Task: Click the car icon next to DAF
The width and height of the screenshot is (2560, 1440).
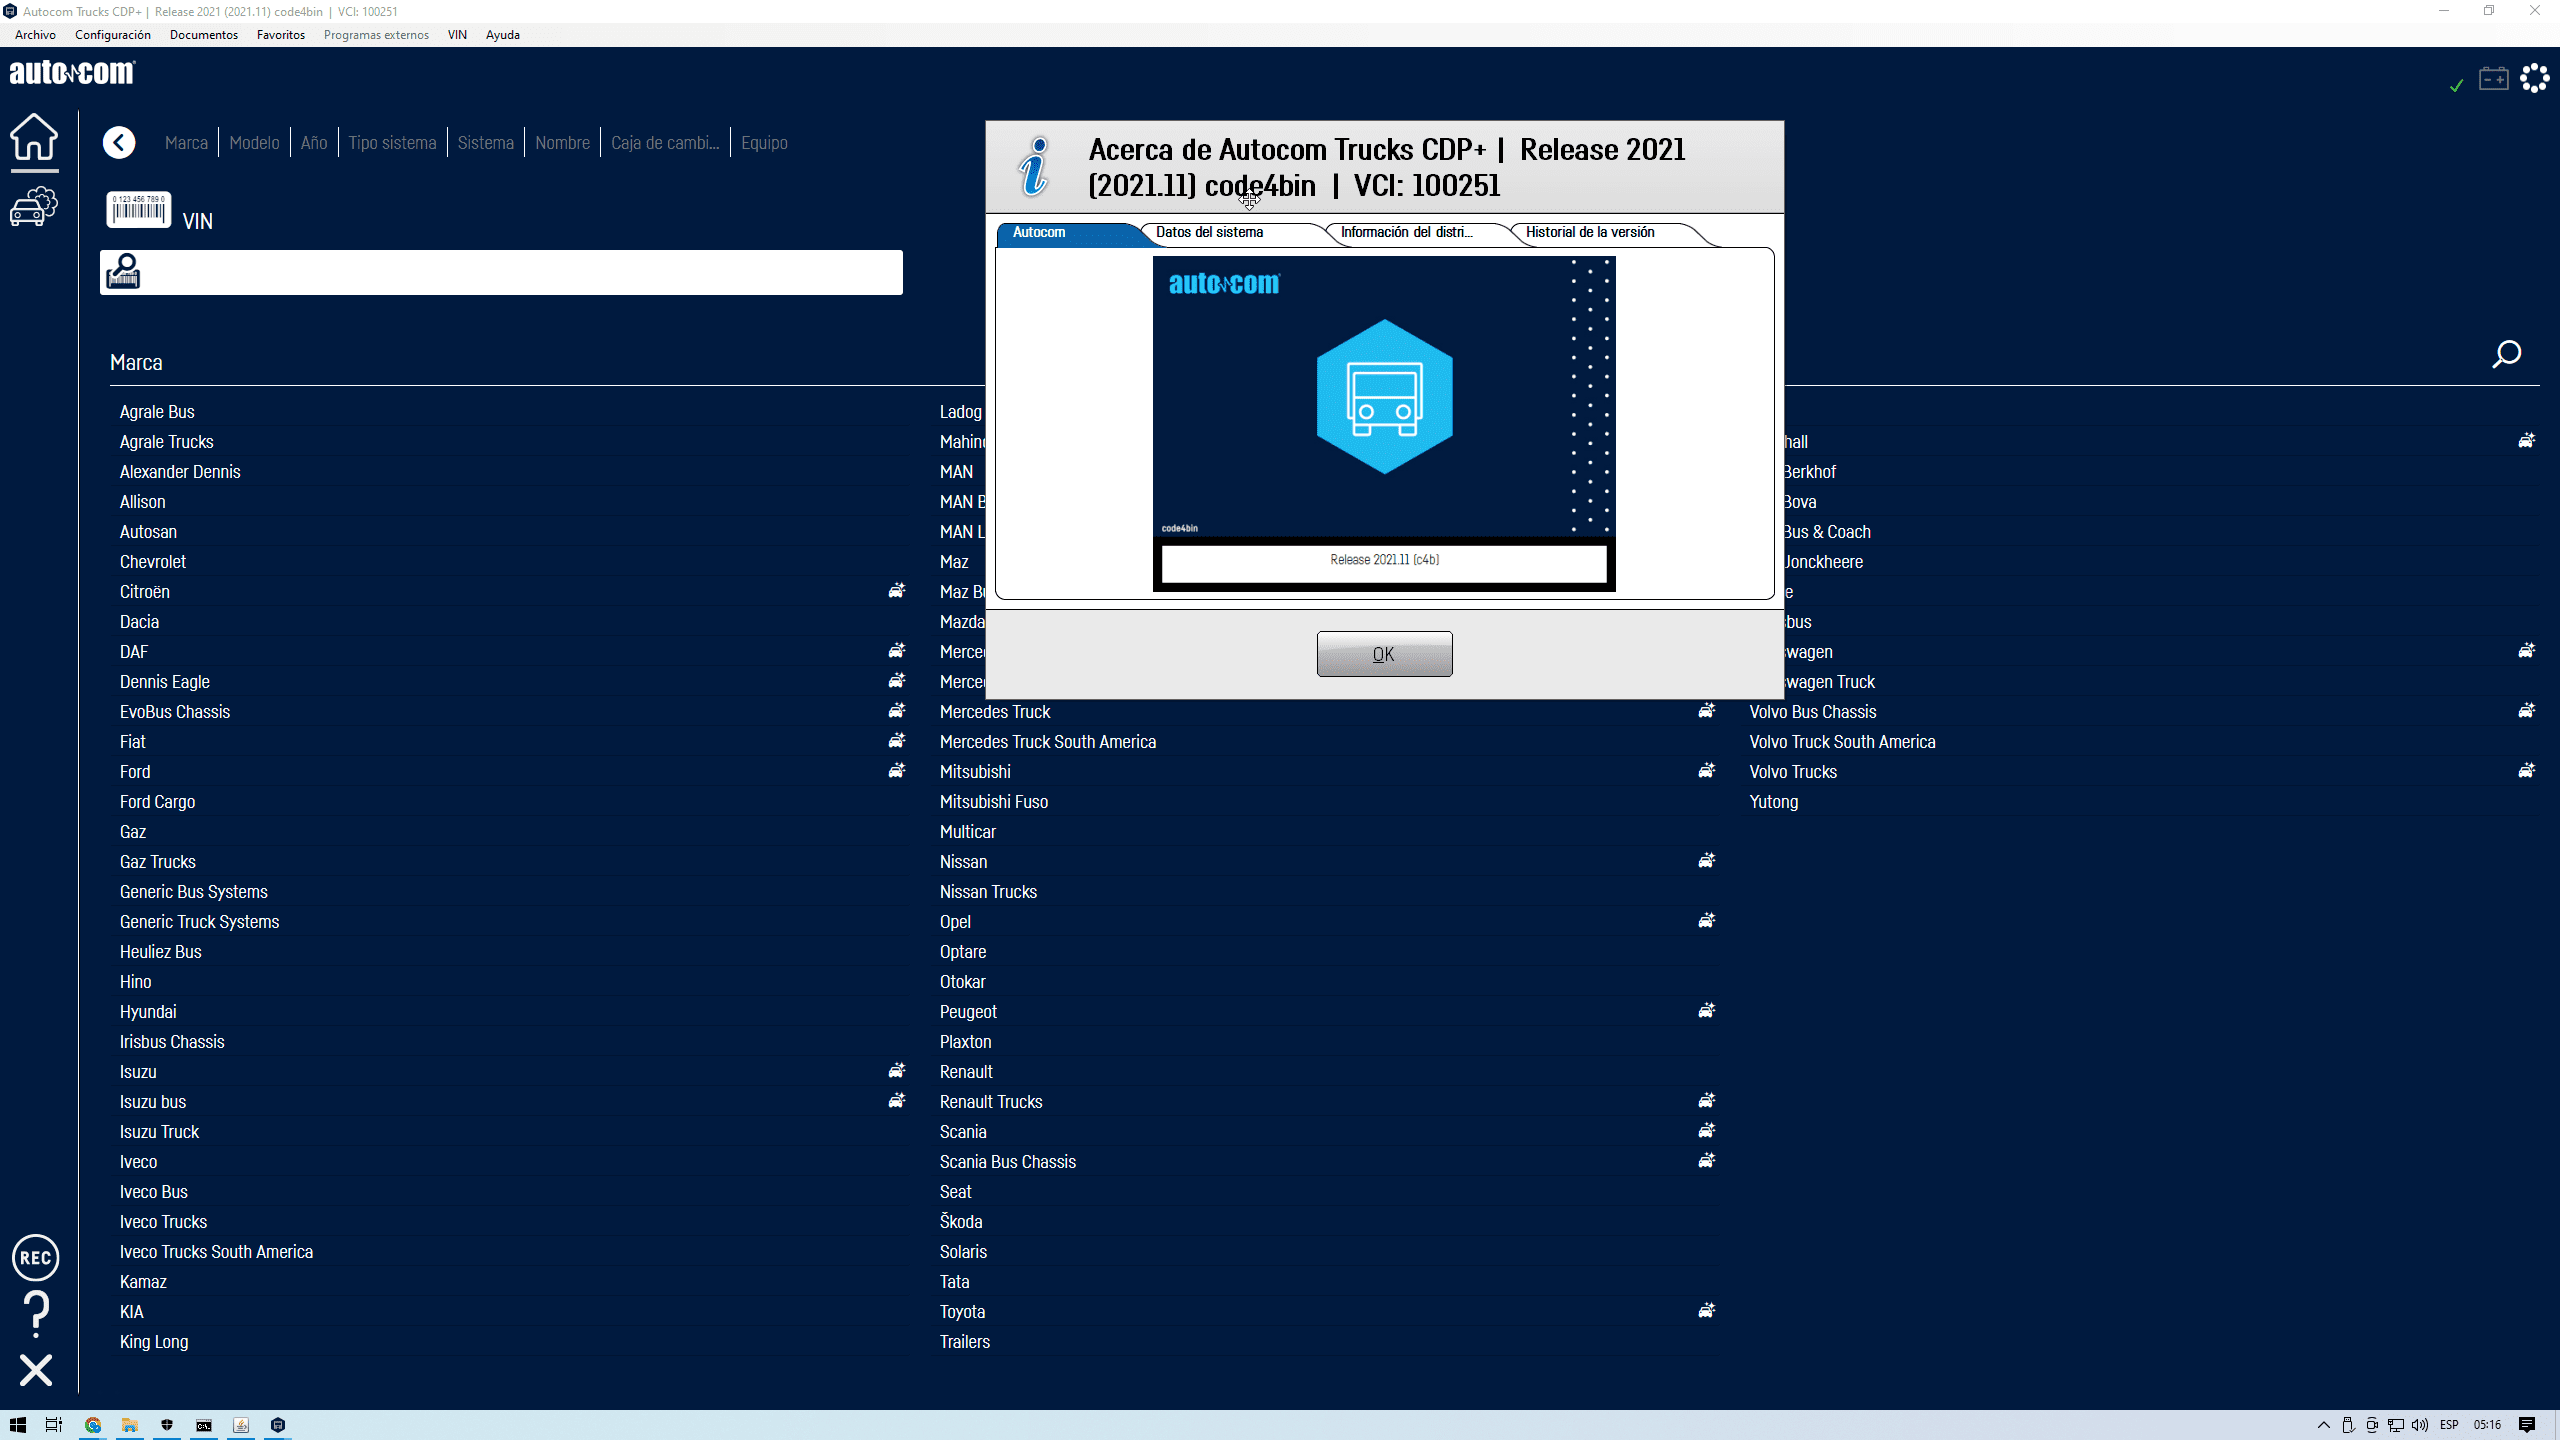Action: point(897,651)
